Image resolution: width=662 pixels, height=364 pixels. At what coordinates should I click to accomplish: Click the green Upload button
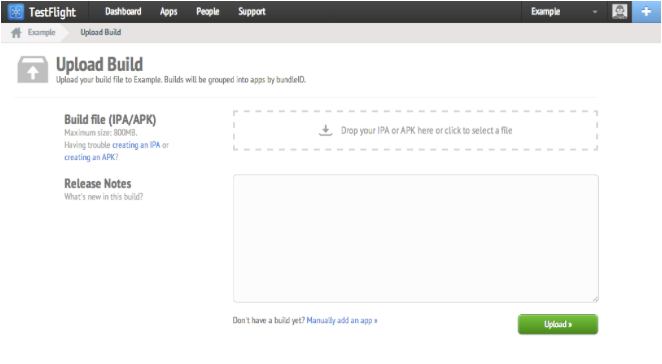tap(558, 324)
